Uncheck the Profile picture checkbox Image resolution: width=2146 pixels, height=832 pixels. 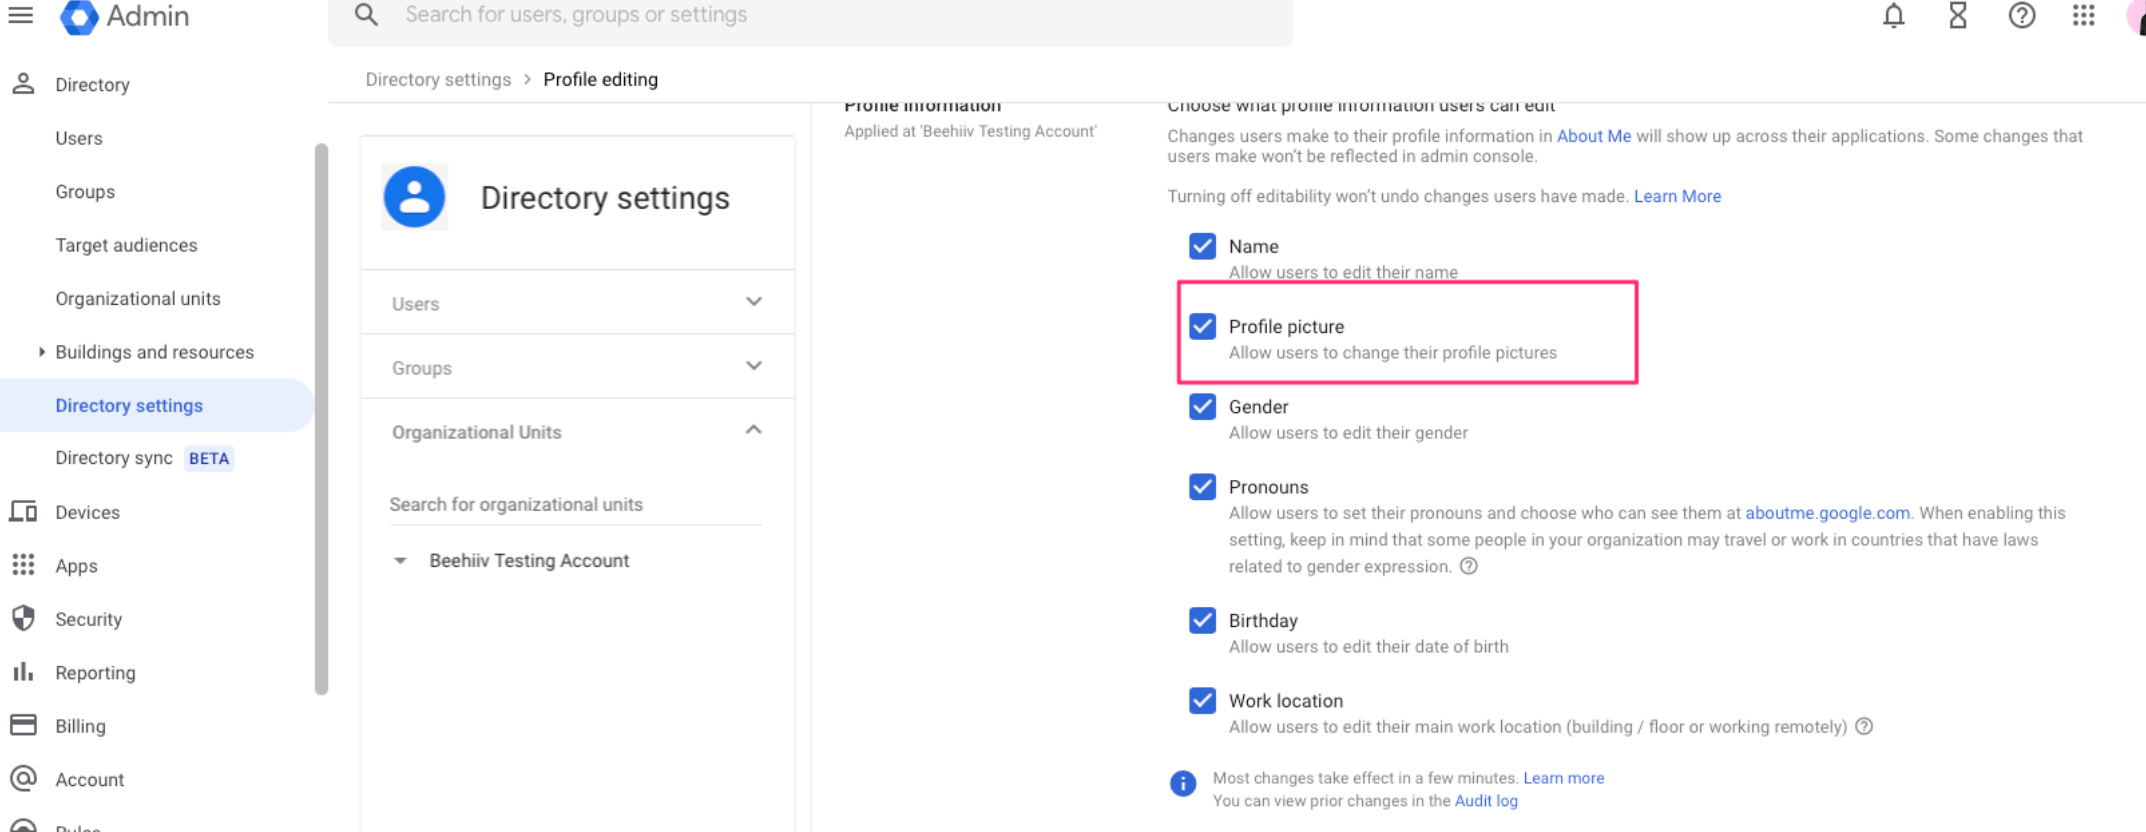(1202, 327)
